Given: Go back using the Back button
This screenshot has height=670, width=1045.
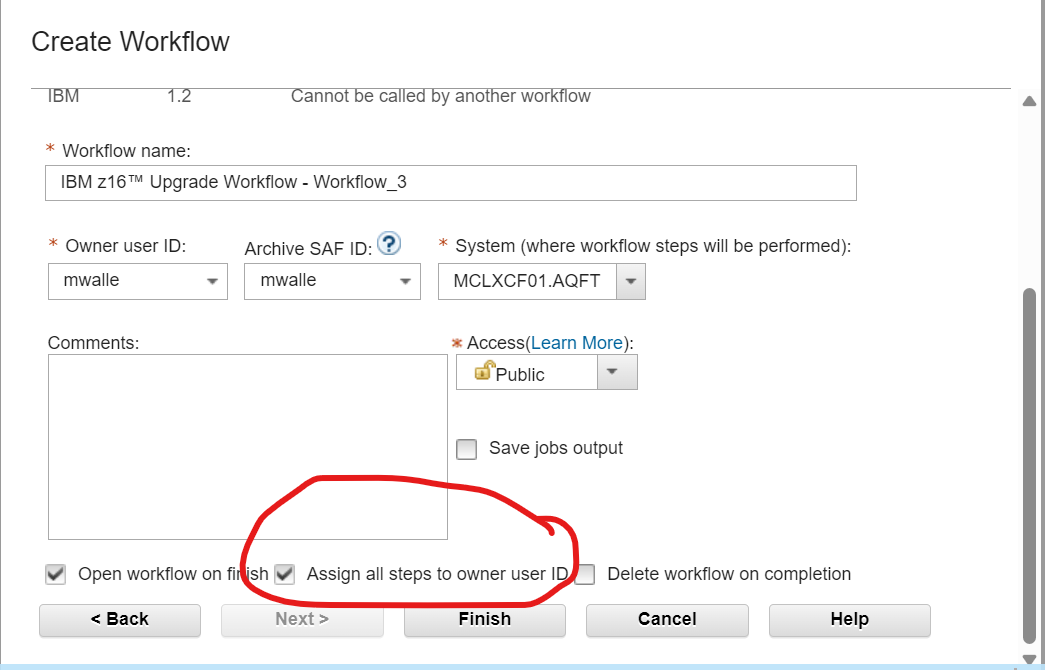Looking at the screenshot, I should [119, 620].
